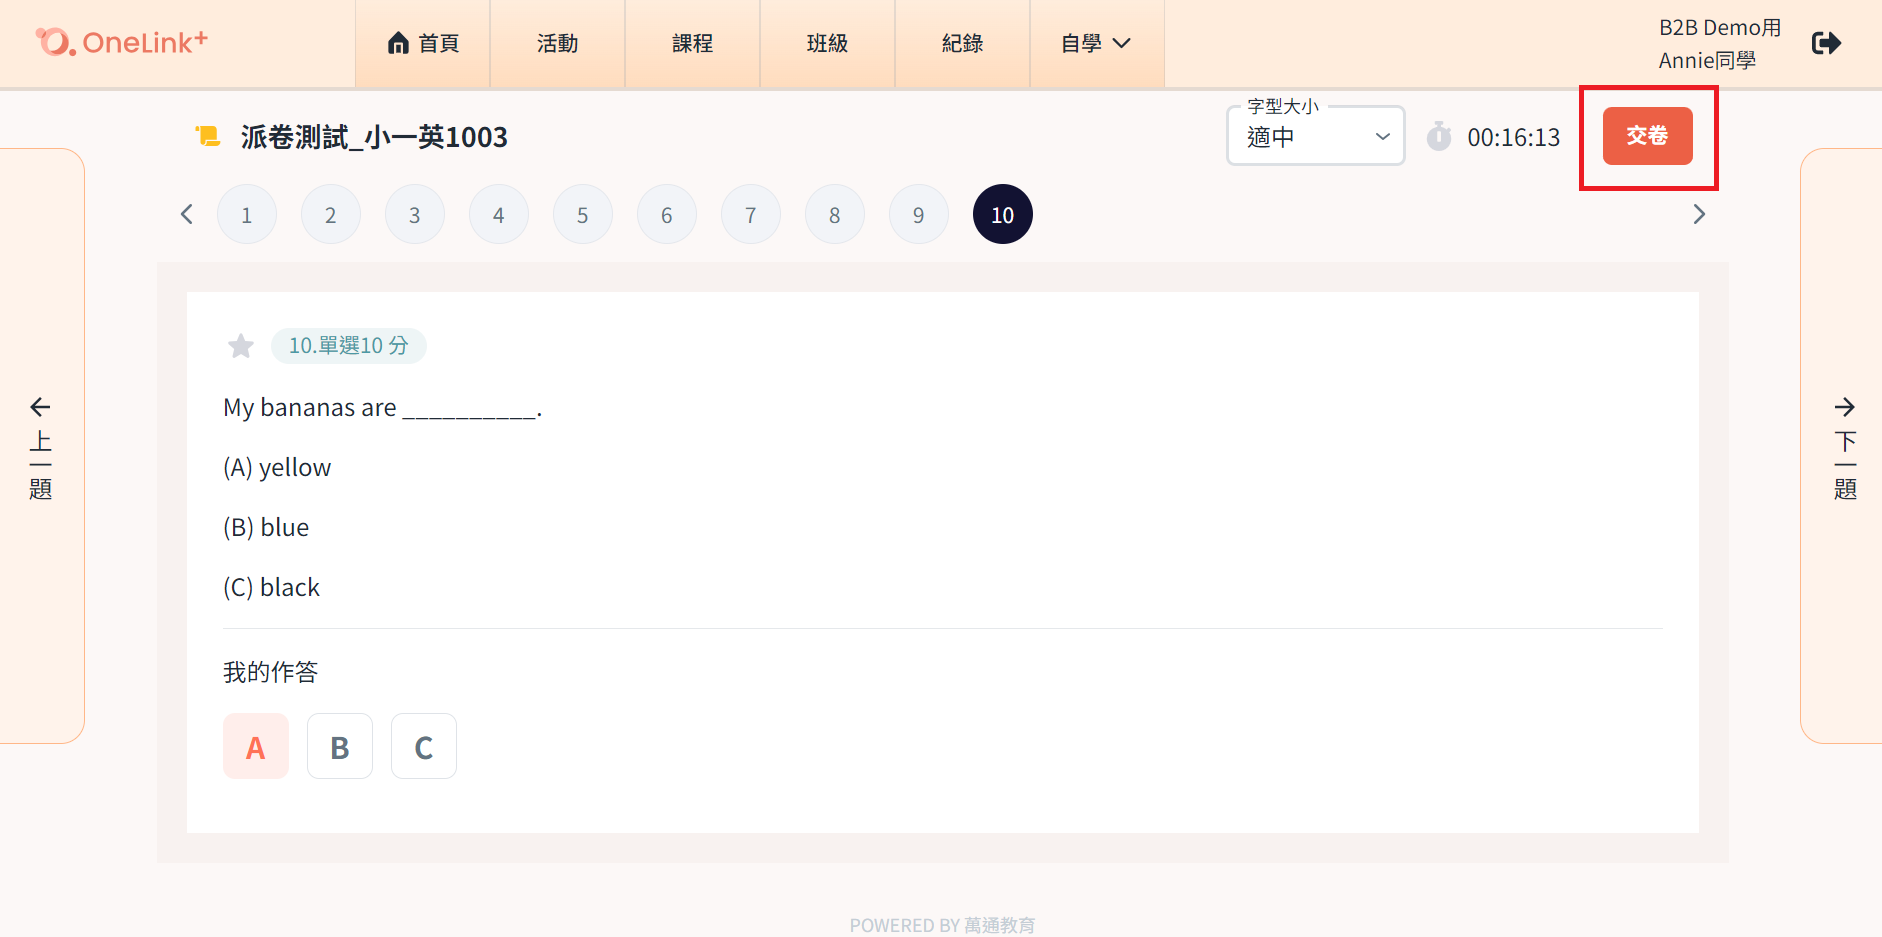Image resolution: width=1882 pixels, height=937 pixels.
Task: Click the timer value 00:16:13
Action: click(x=1513, y=137)
